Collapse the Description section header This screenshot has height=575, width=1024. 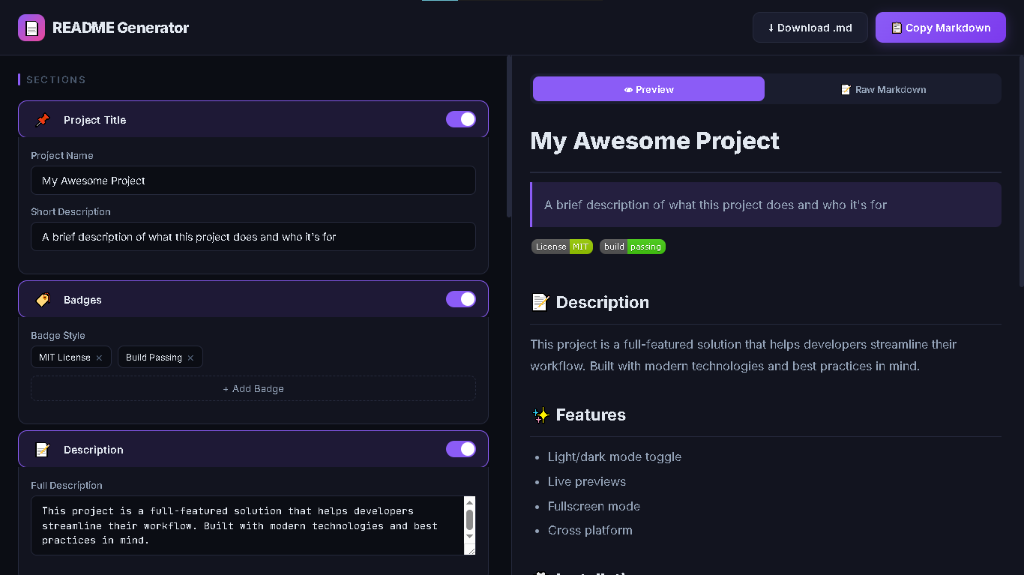[253, 450]
